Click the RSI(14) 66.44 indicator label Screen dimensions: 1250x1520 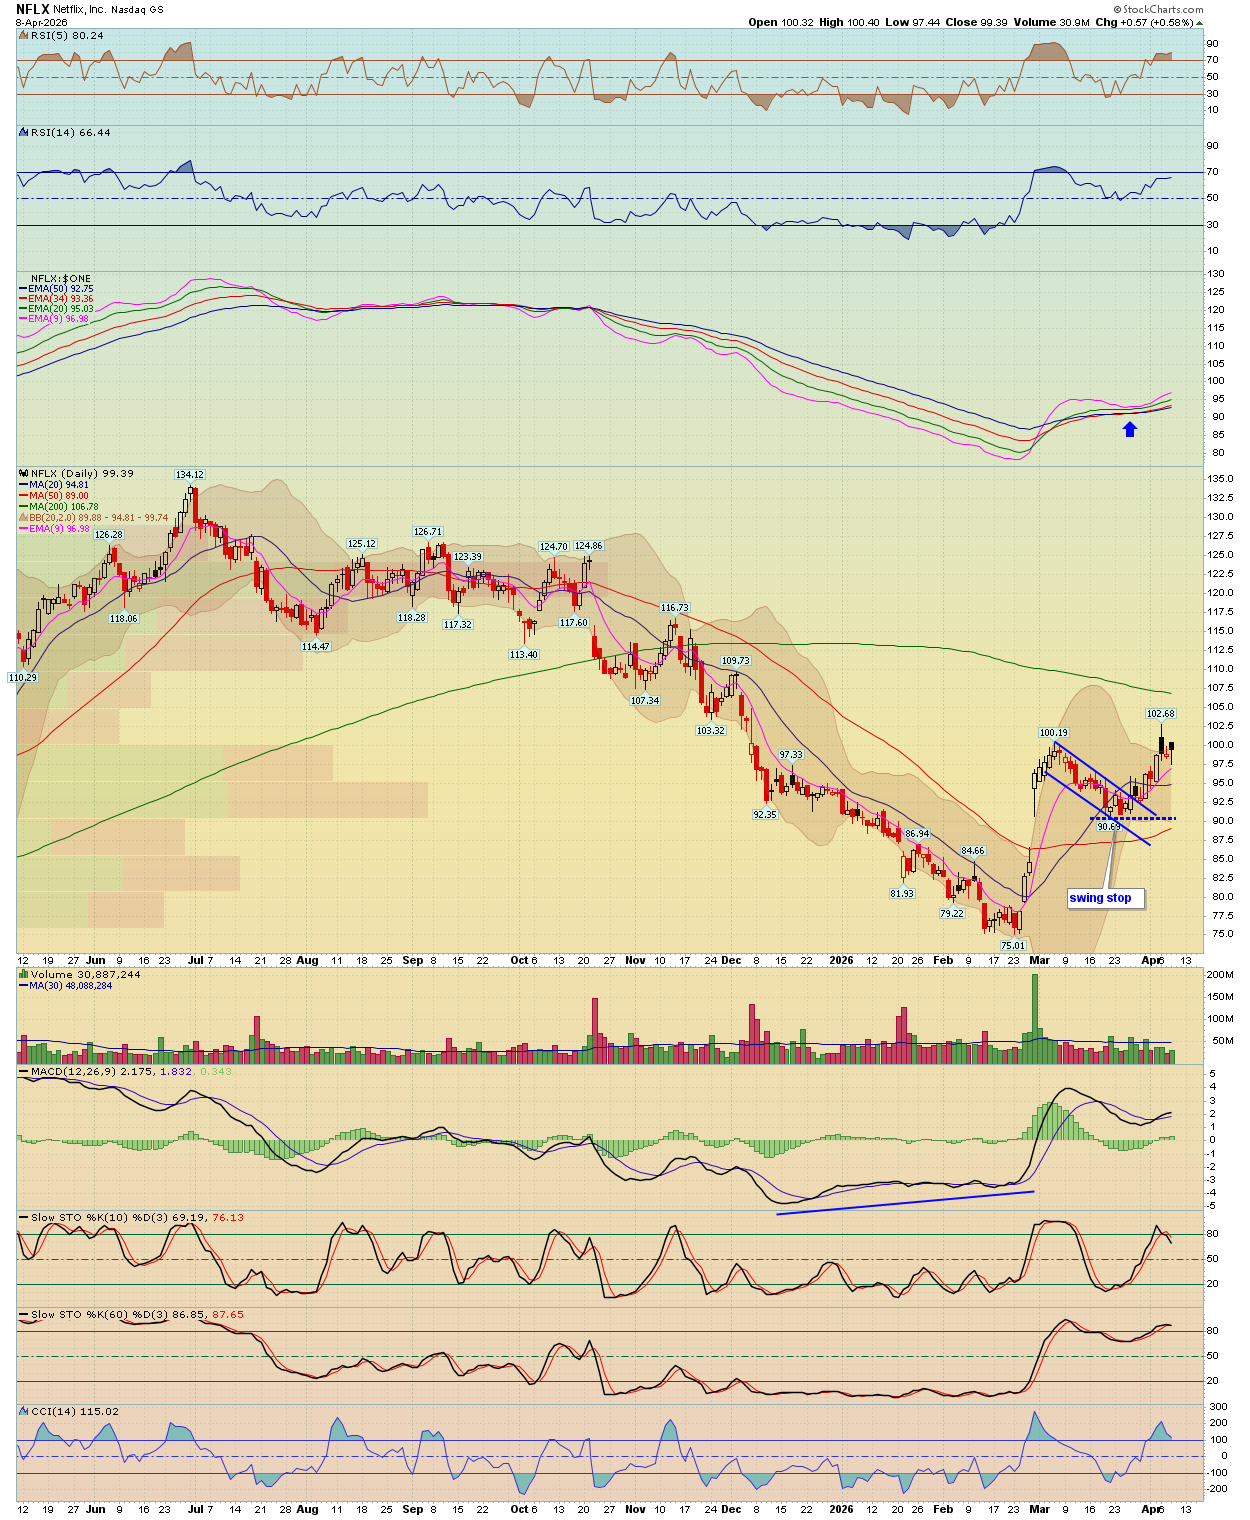(x=71, y=132)
